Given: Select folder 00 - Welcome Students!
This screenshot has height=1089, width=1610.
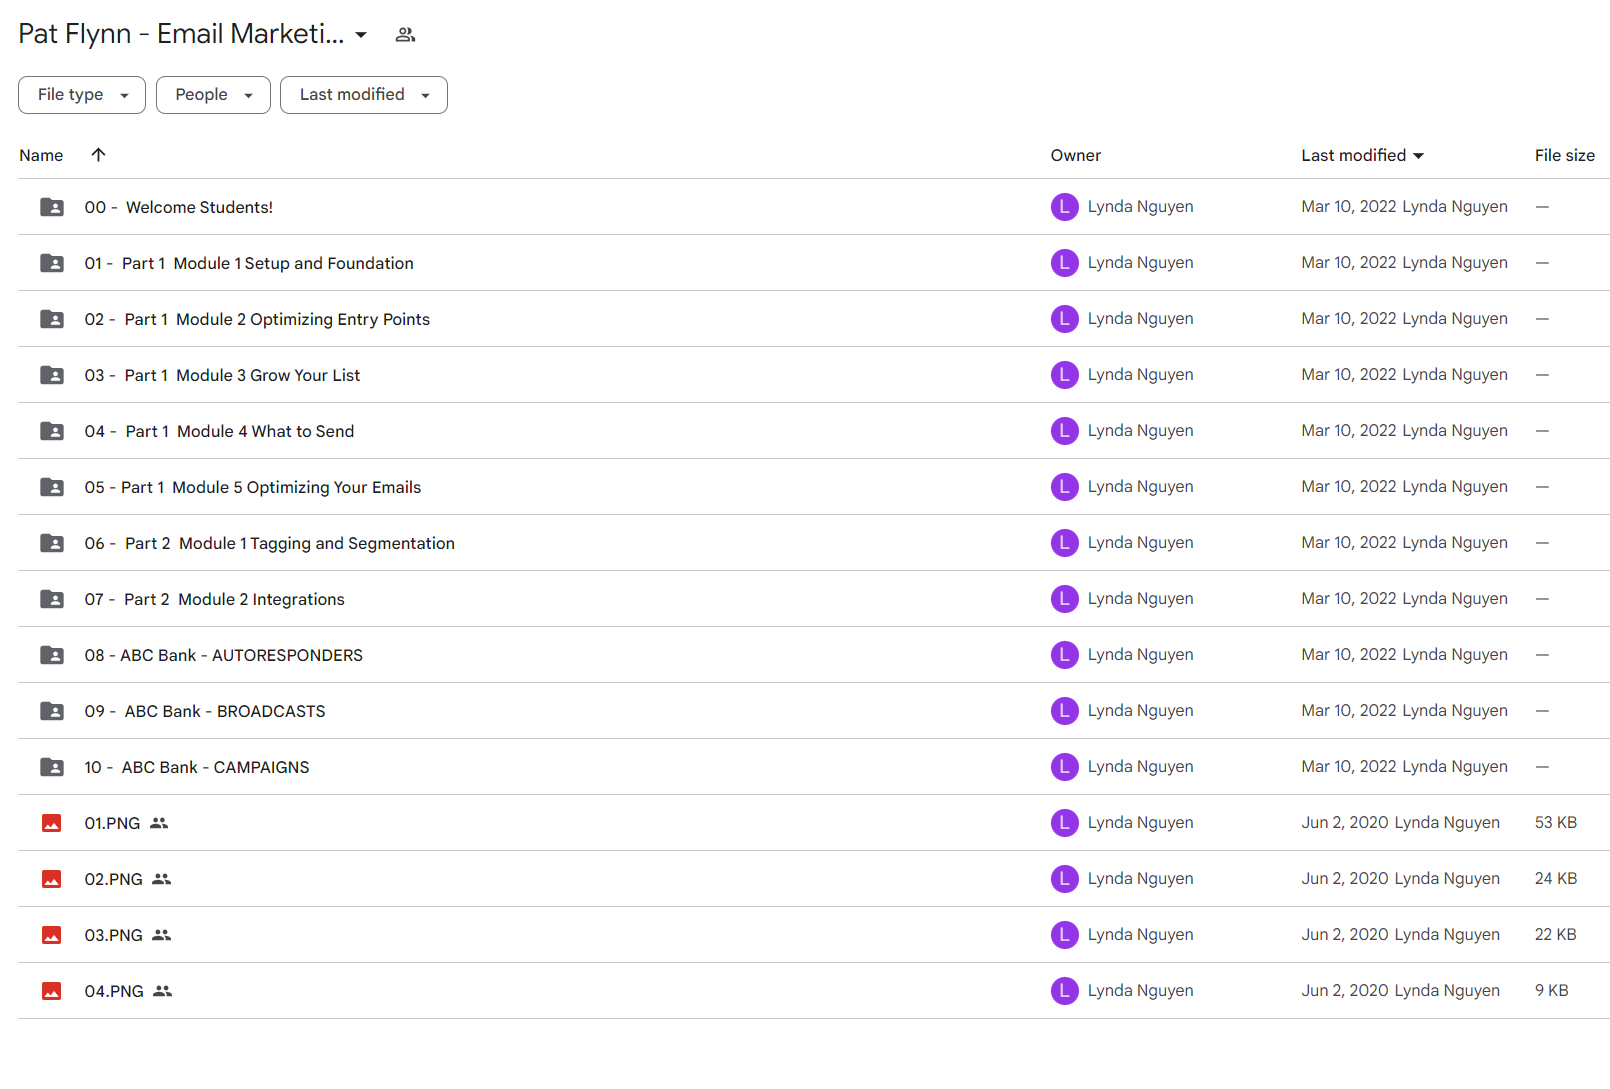Looking at the screenshot, I should point(178,207).
